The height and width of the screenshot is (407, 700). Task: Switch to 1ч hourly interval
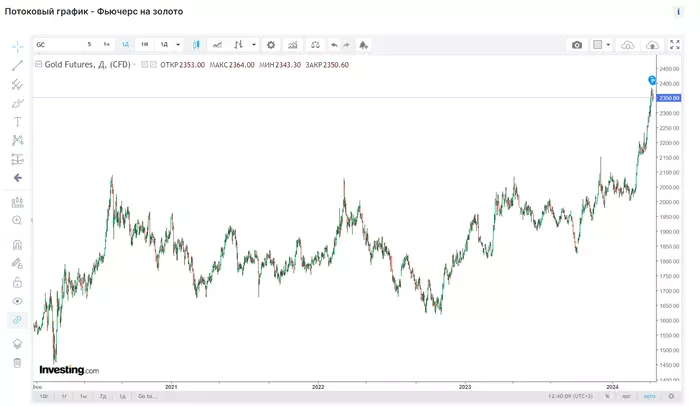(x=107, y=45)
